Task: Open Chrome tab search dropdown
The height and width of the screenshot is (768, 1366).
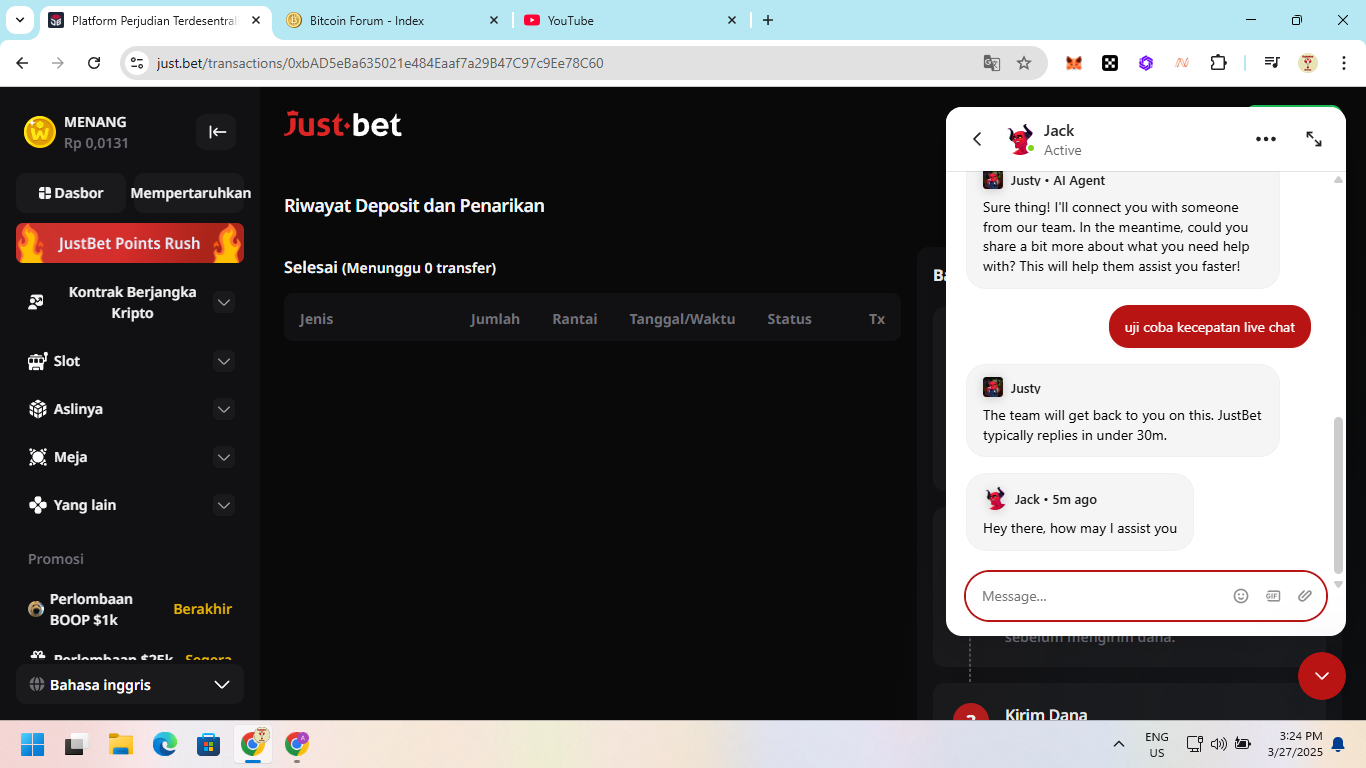Action: (19, 20)
